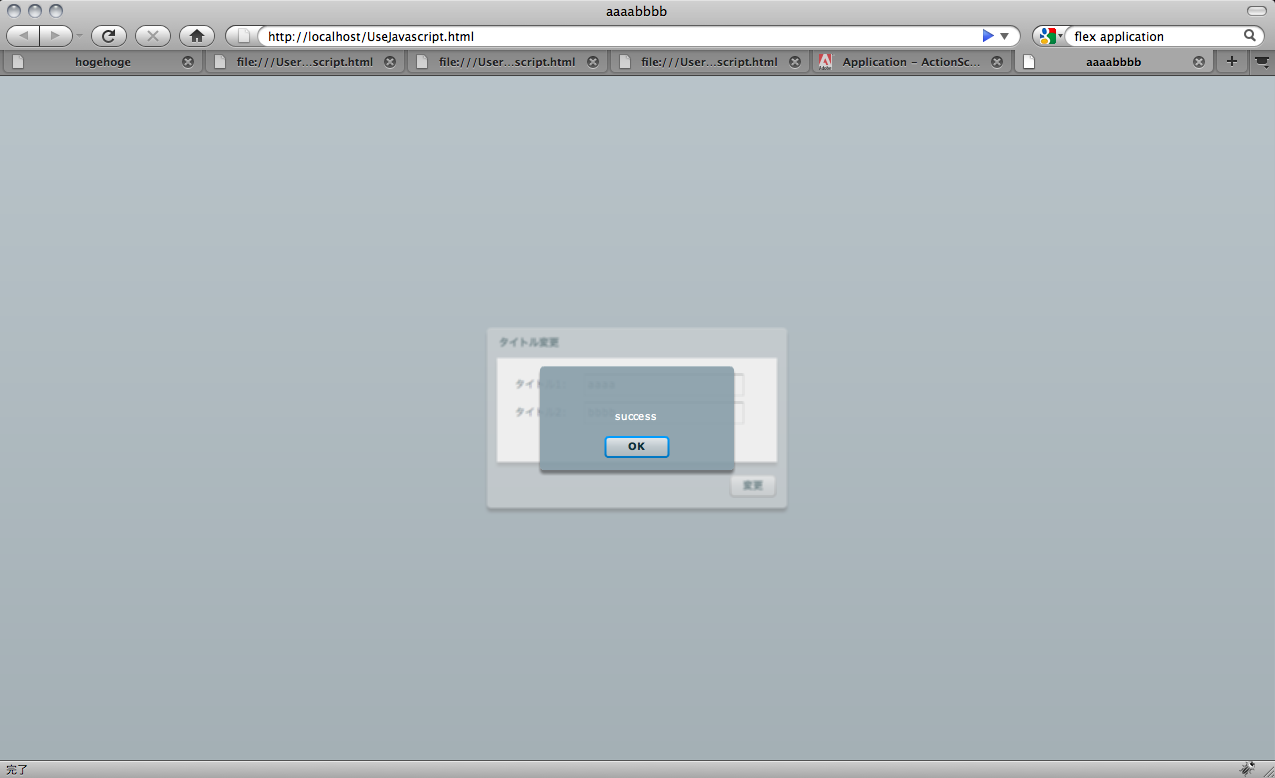Expand the address bar history dropdown

click(1004, 36)
